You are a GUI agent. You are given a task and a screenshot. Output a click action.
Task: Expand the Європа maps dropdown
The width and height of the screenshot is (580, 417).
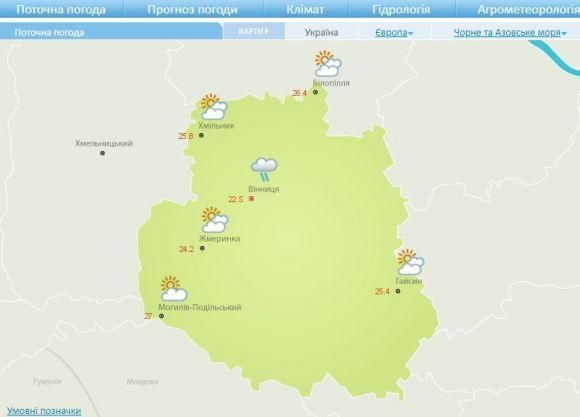[394, 33]
